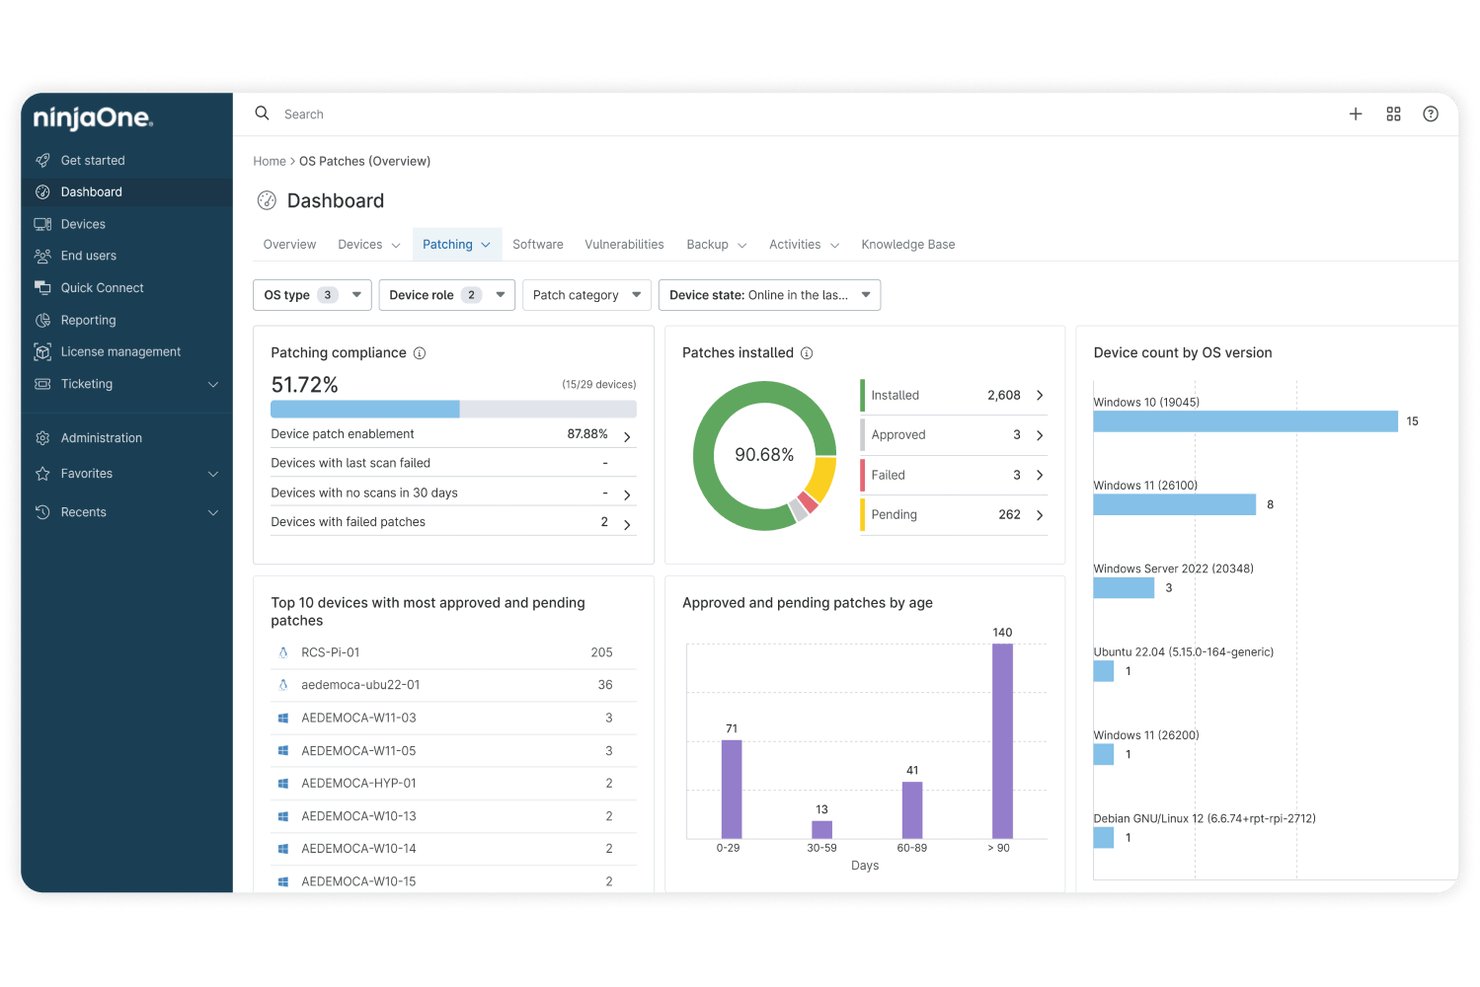This screenshot has width=1480, height=987.
Task: Click the Linux icon beside aedemoca-ubu22-01
Action: pyautogui.click(x=283, y=685)
